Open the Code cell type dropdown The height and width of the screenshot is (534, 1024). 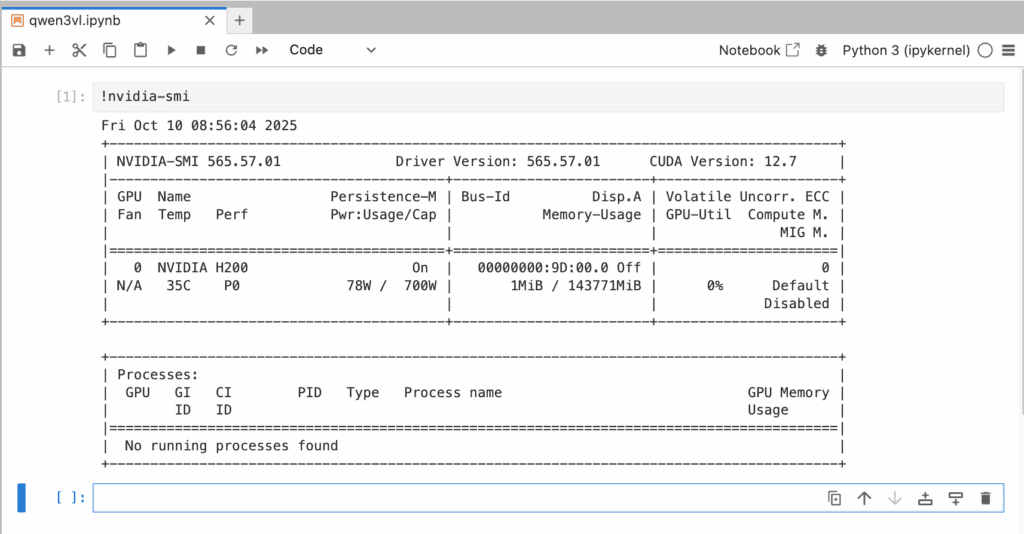[x=332, y=50]
